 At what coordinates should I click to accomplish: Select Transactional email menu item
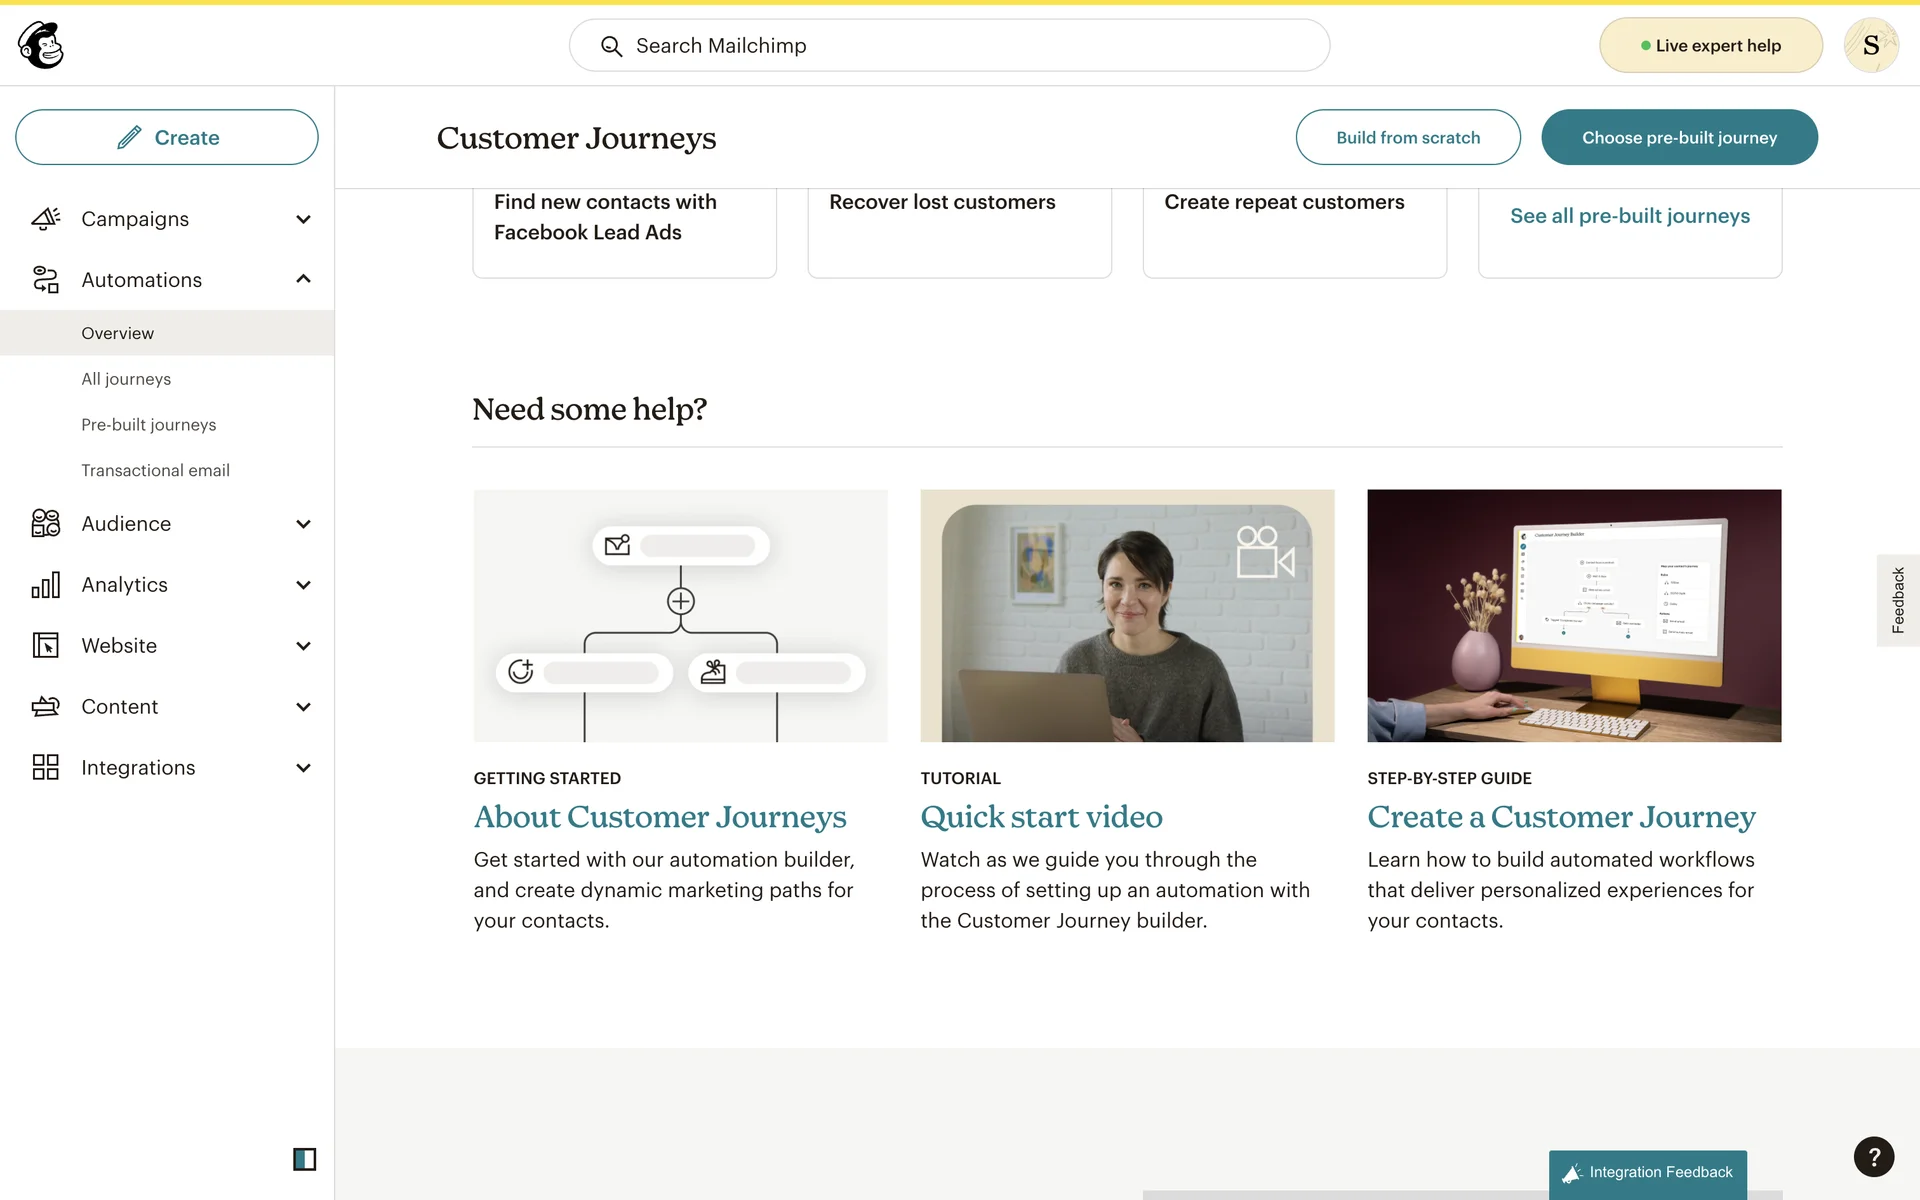(155, 470)
